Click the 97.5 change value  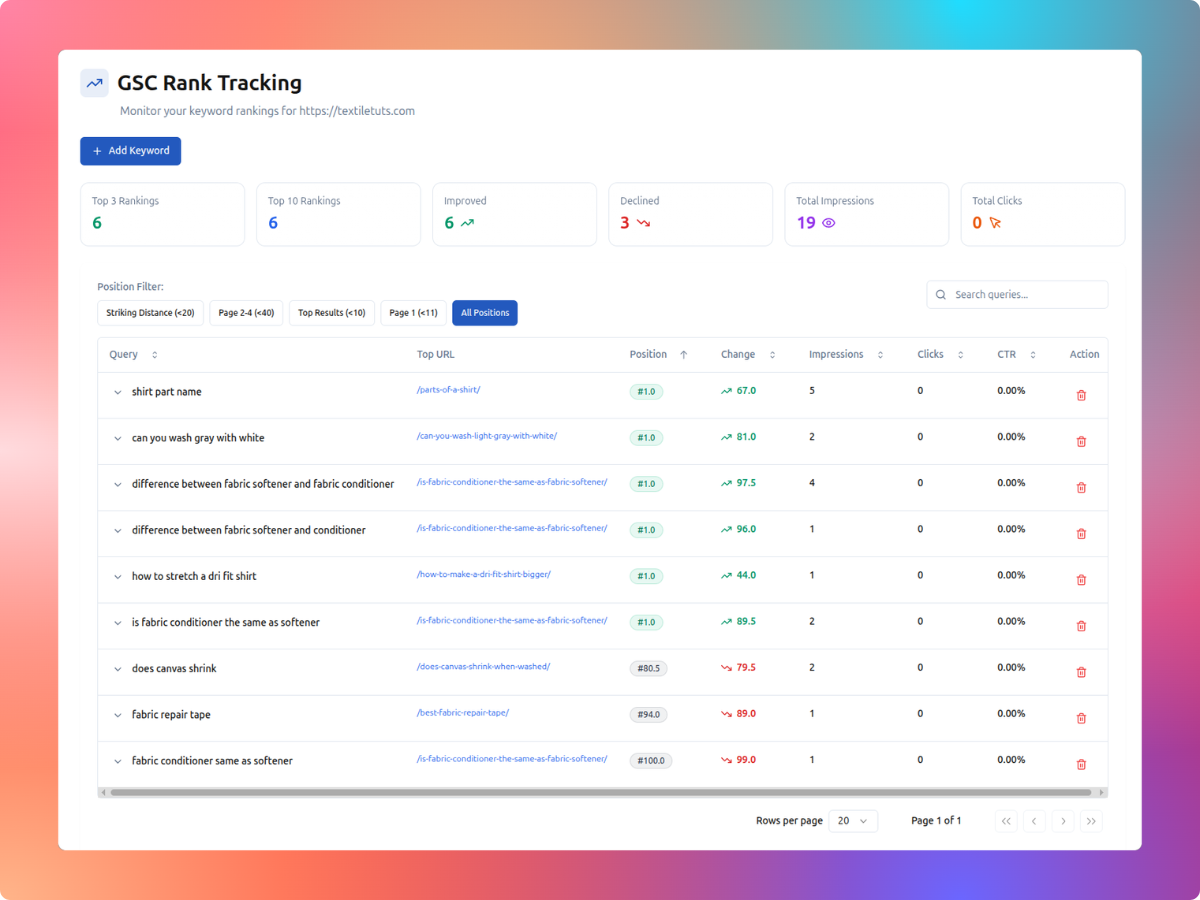pos(746,483)
